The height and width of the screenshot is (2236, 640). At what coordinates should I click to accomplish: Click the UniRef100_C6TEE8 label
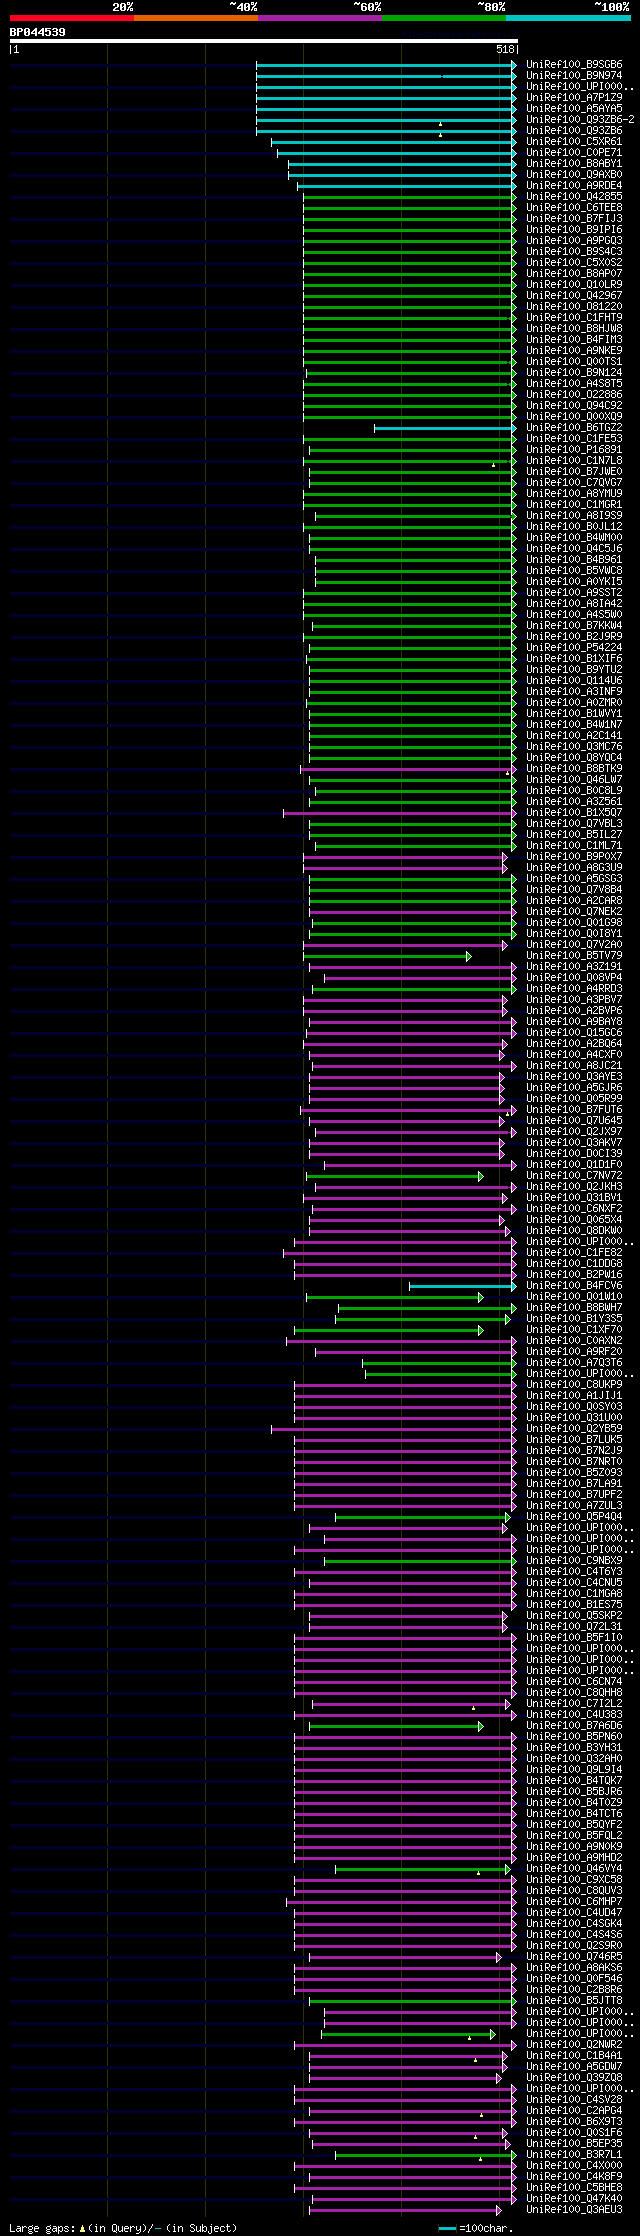[x=574, y=208]
